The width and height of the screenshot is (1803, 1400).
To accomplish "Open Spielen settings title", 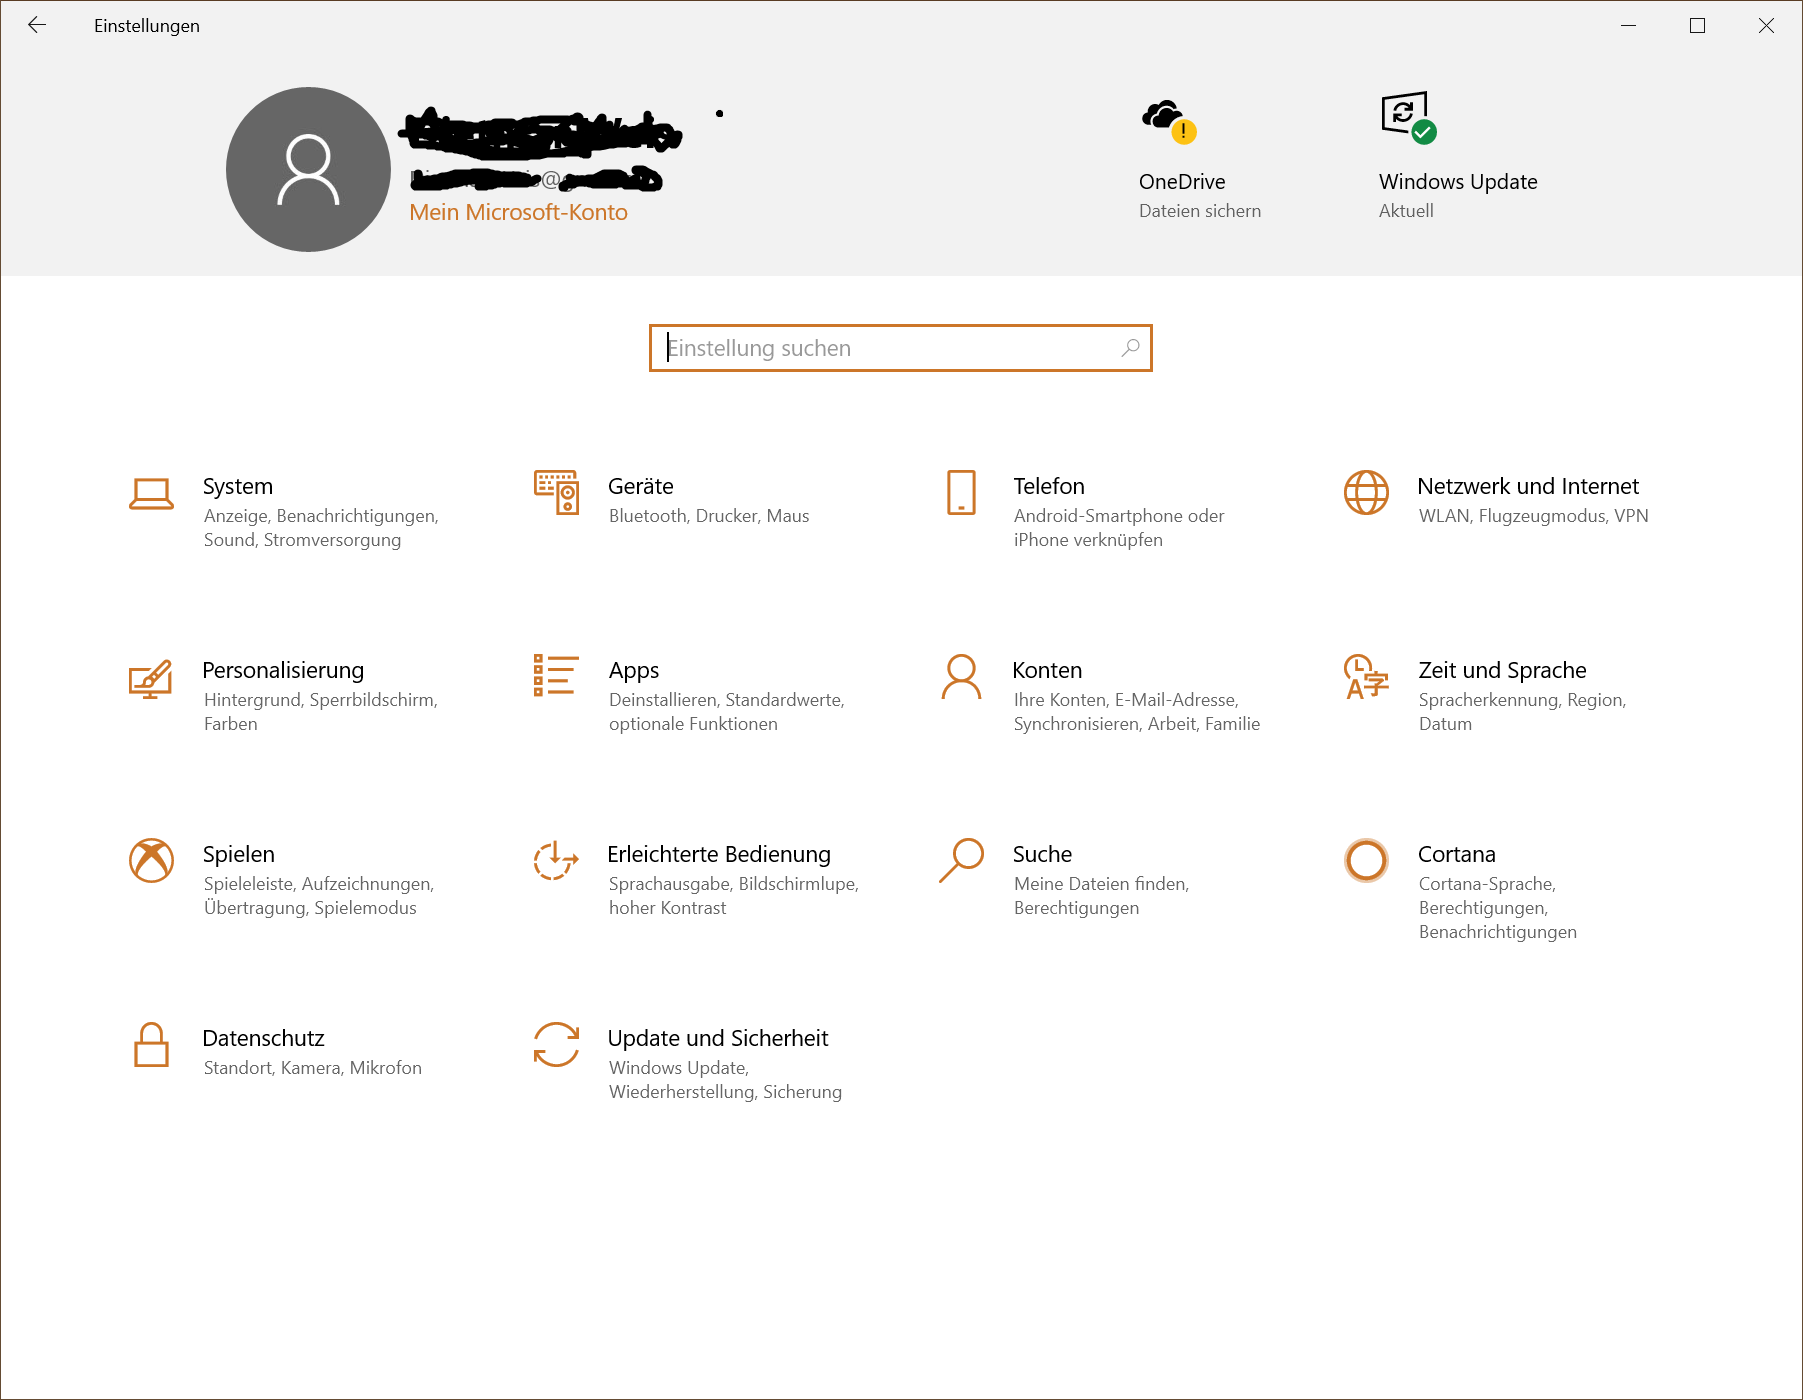I will (238, 854).
